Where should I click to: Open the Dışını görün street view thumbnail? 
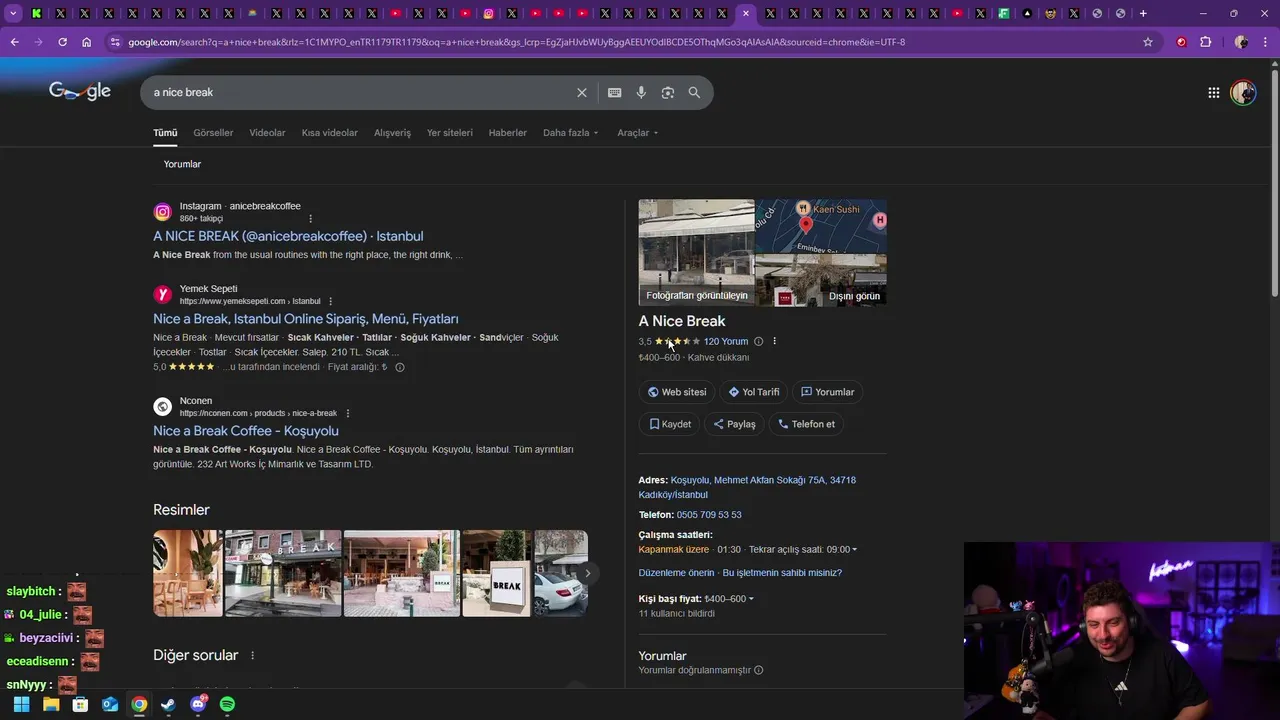tap(821, 280)
